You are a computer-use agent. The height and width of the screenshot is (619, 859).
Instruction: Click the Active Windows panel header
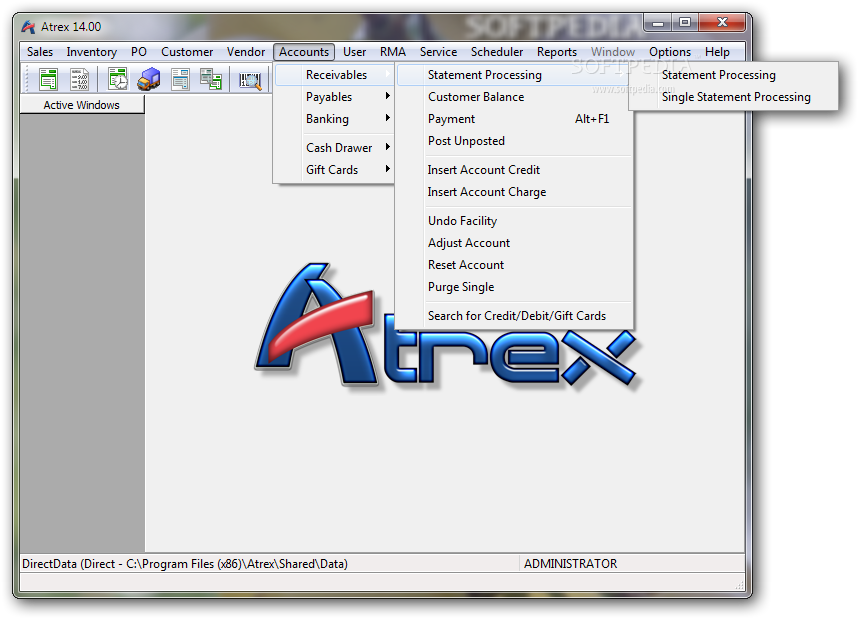coord(82,105)
